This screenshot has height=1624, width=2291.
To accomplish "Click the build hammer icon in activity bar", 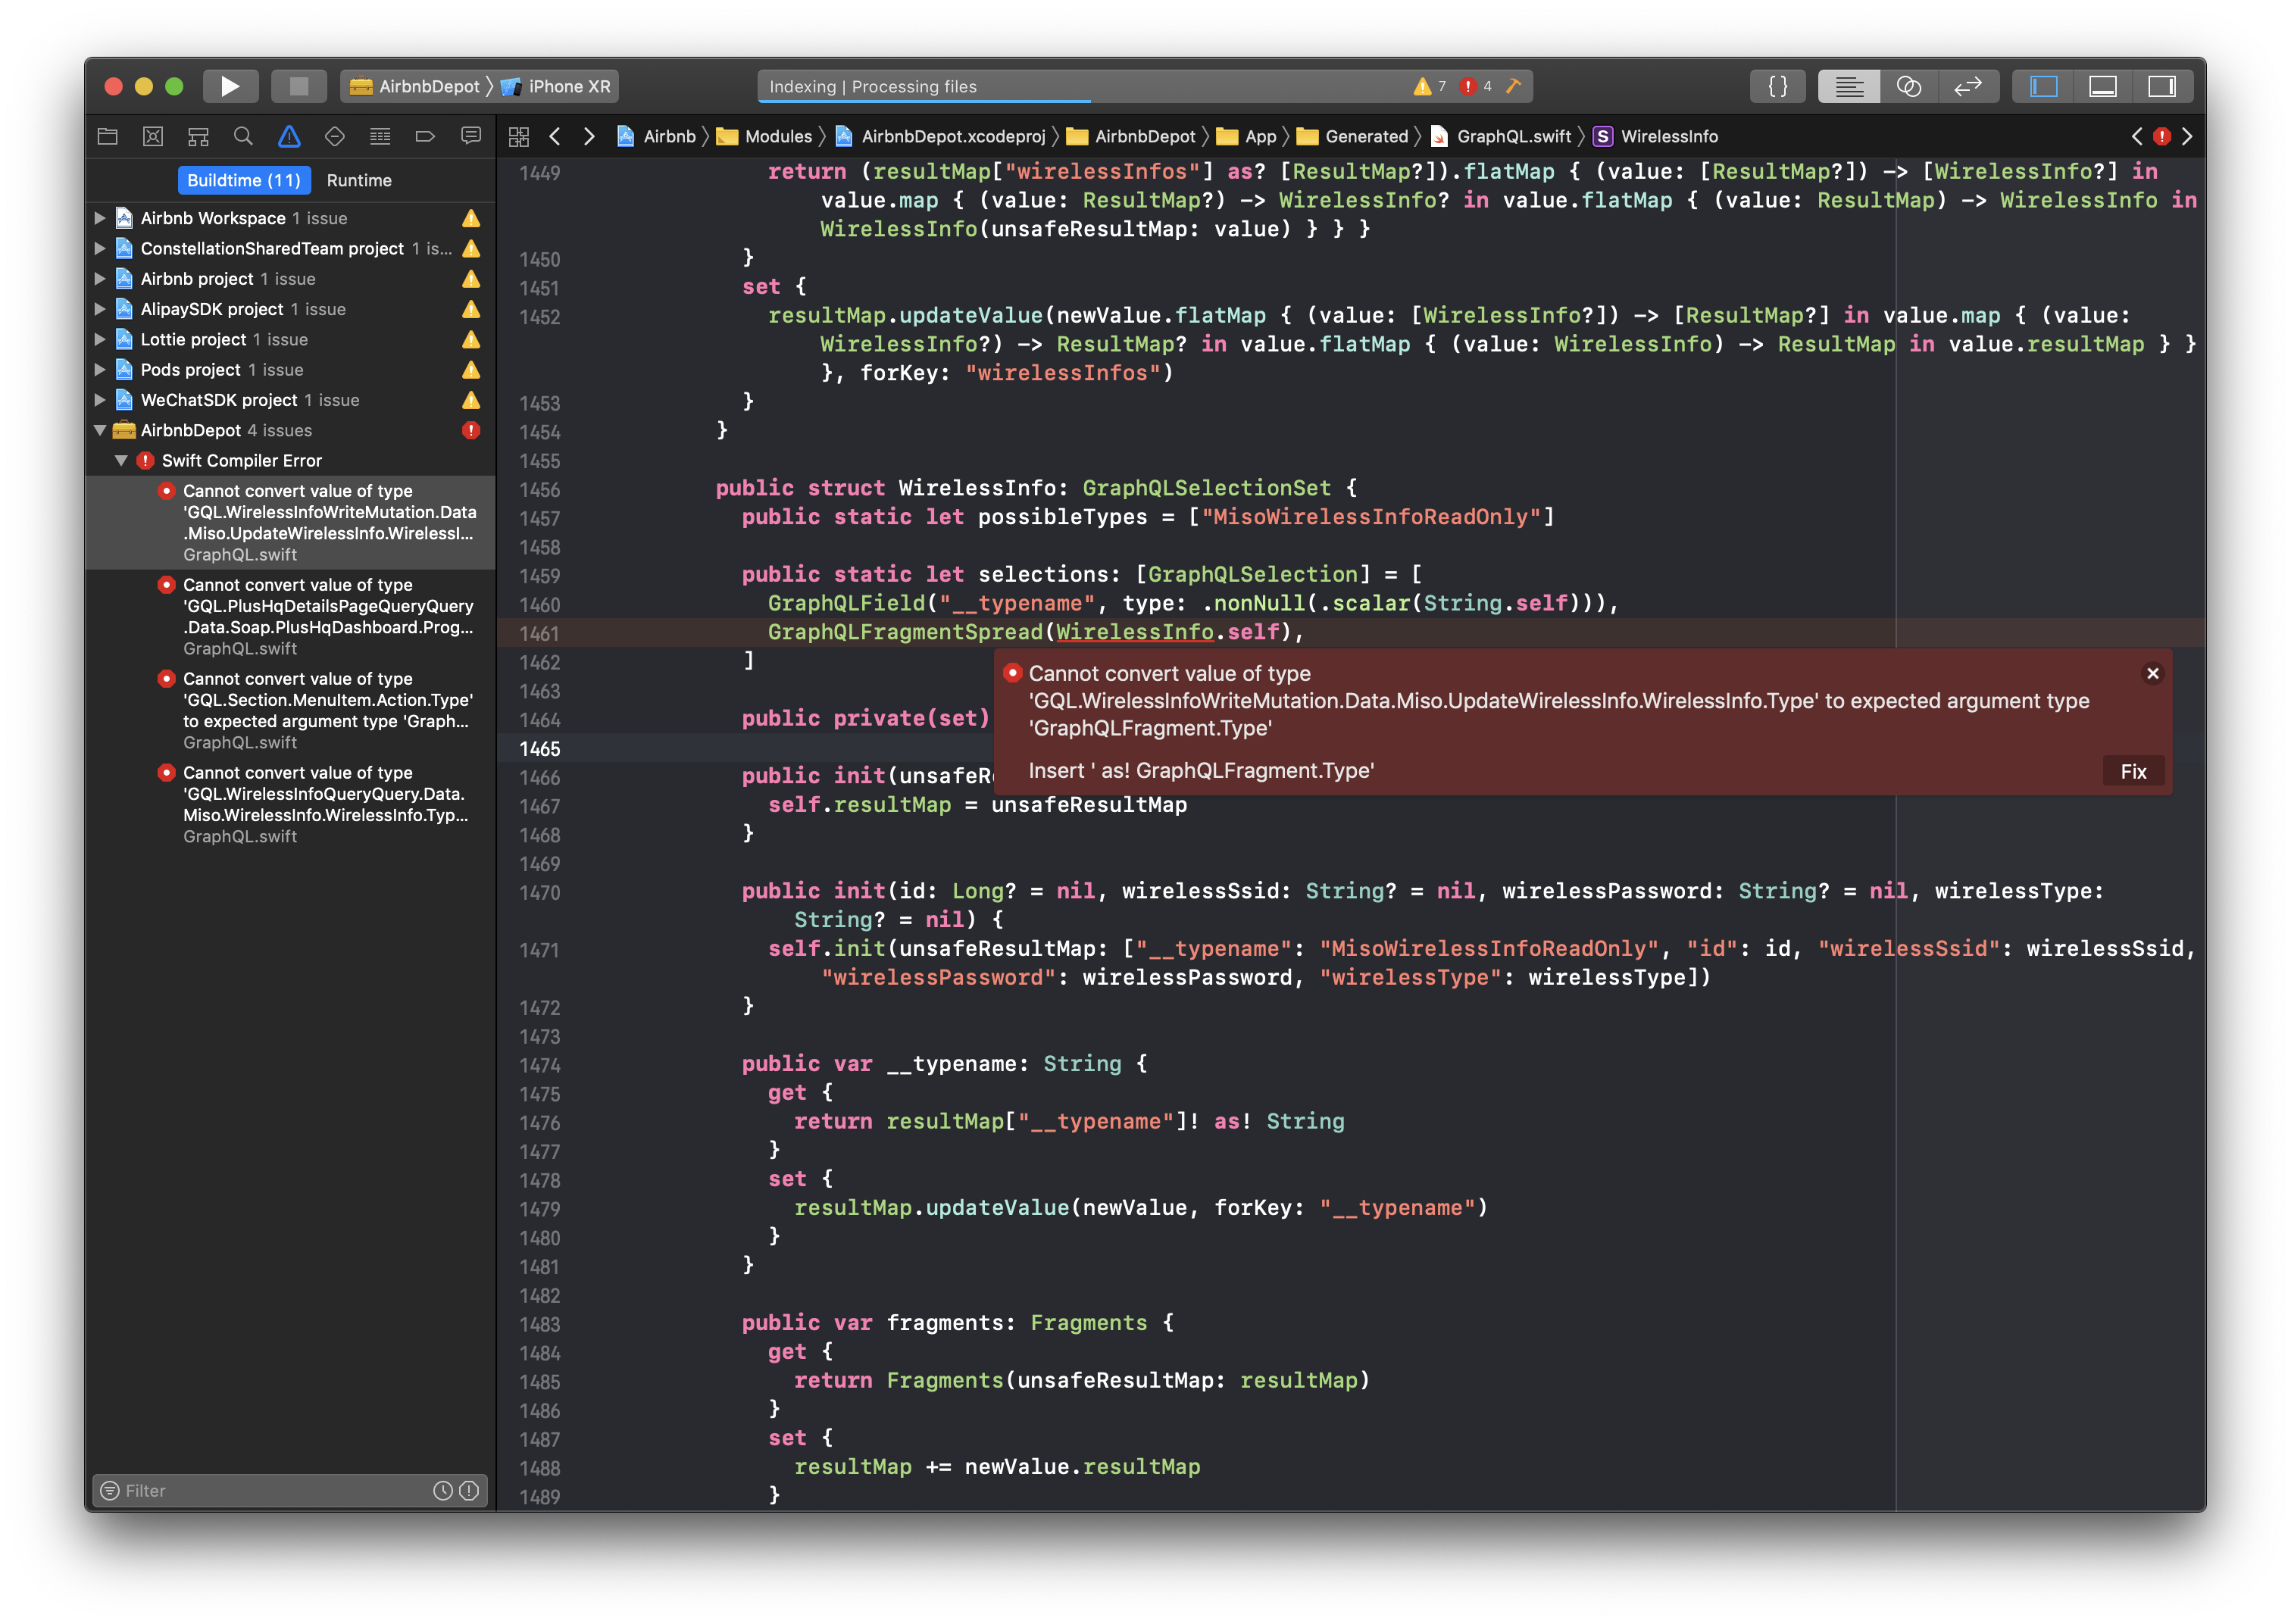I will click(x=1513, y=87).
